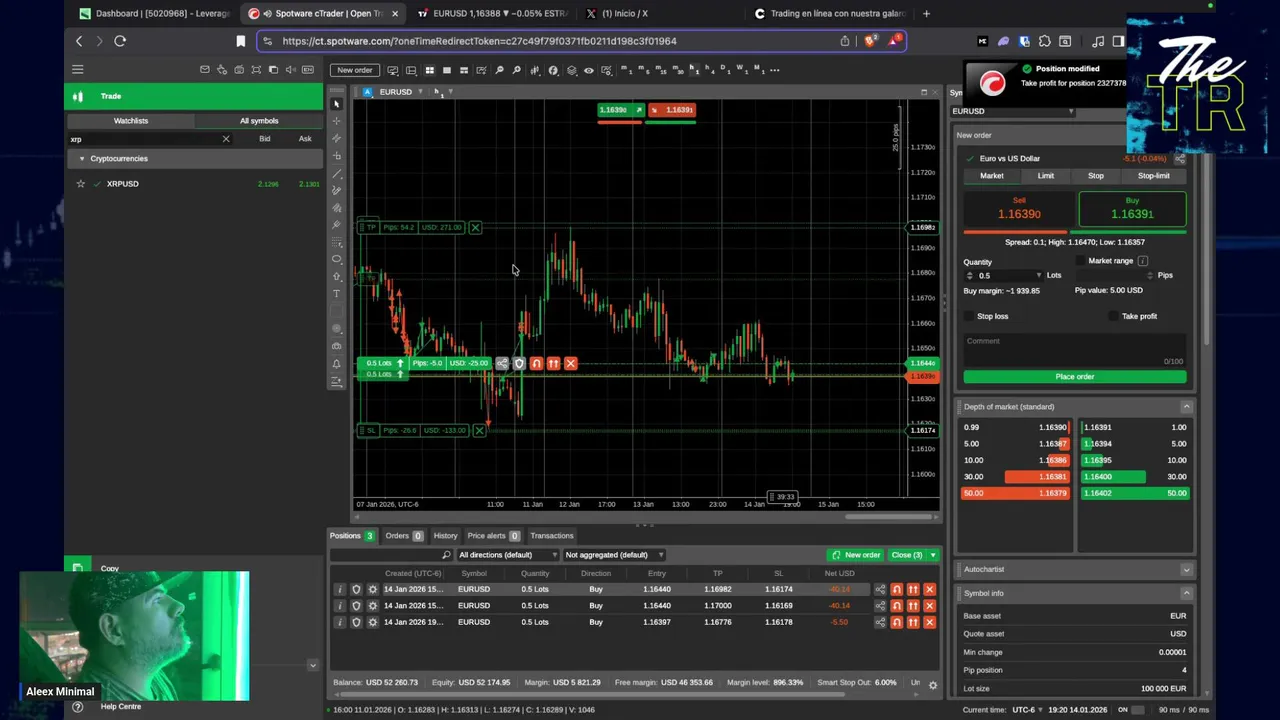Click the Market range info icon
This screenshot has height=720, width=1280.
tap(1143, 261)
